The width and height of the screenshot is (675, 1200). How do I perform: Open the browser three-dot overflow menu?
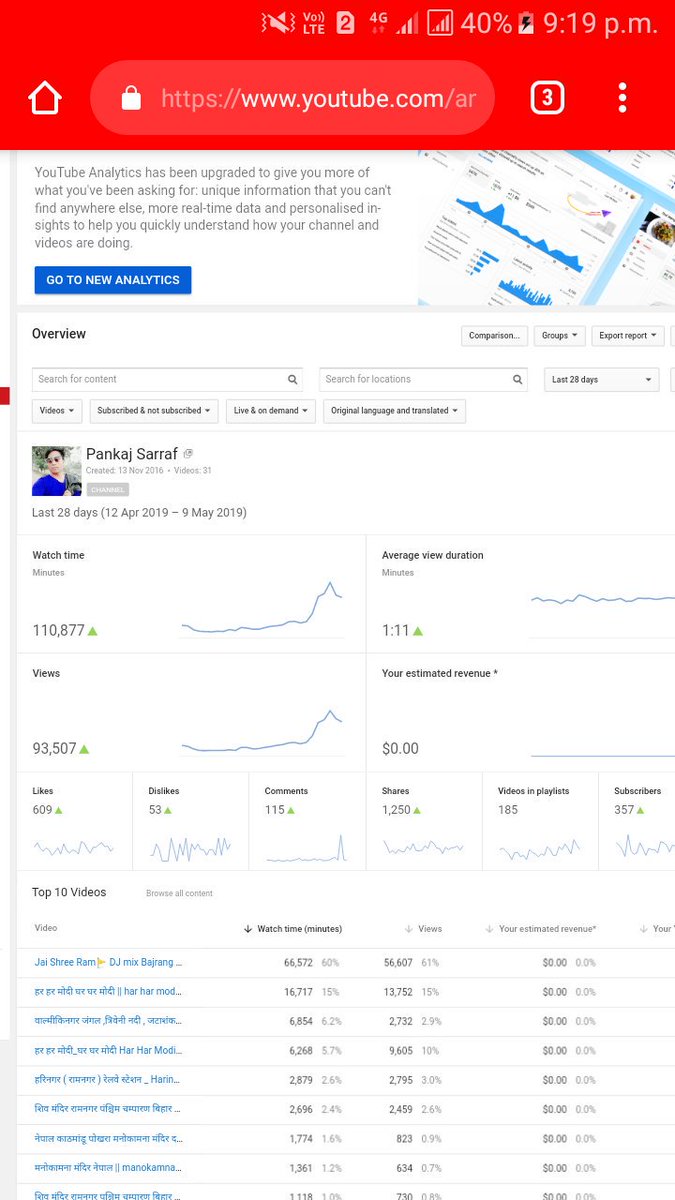[x=622, y=98]
